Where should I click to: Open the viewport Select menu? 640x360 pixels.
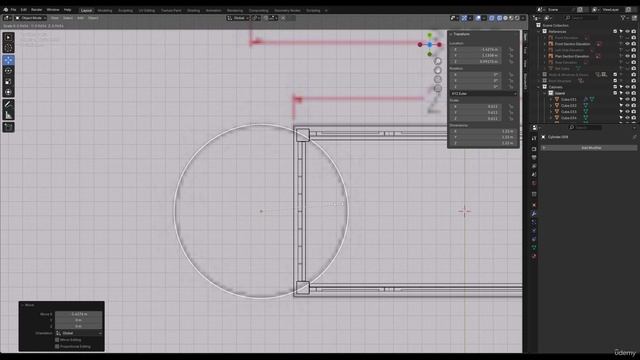pyautogui.click(x=68, y=18)
